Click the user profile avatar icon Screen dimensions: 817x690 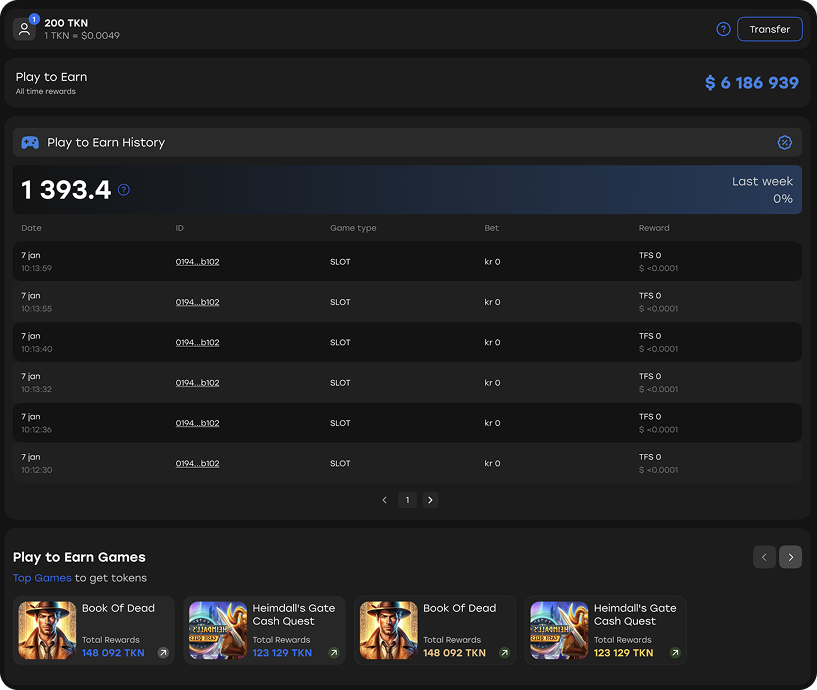[24, 29]
